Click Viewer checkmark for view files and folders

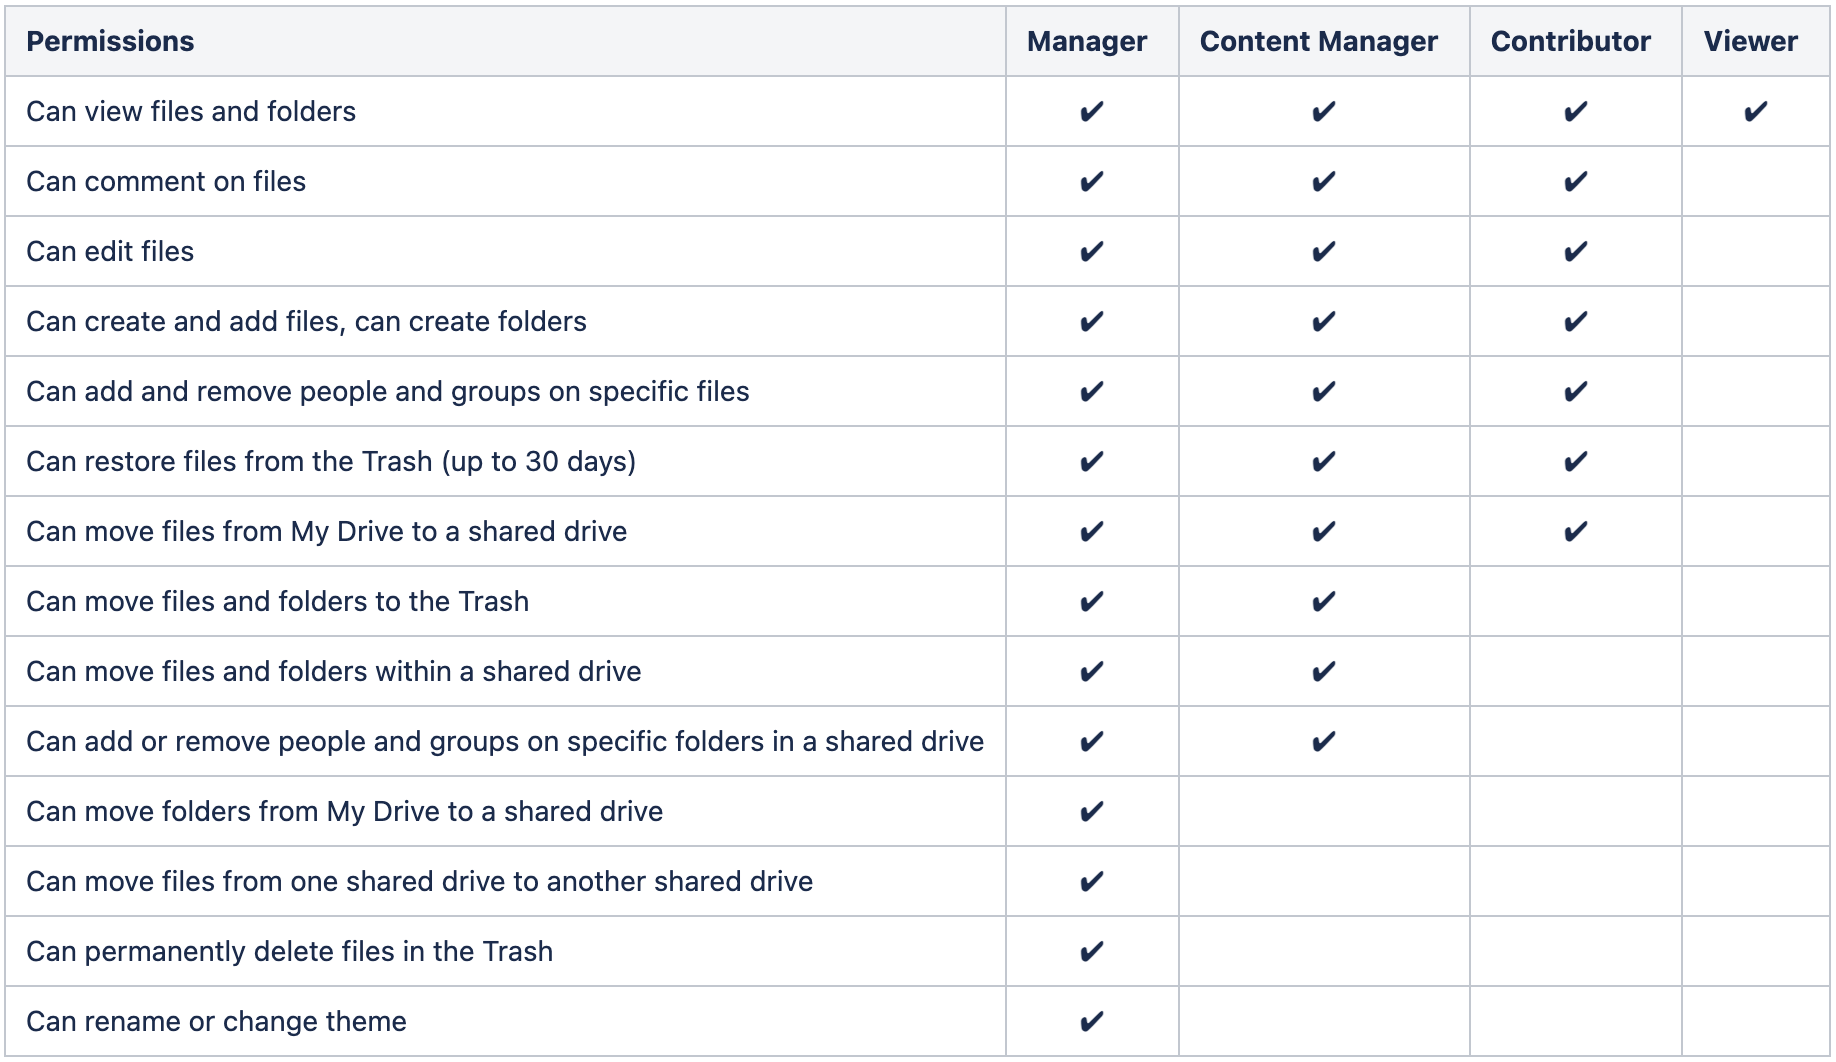click(x=1755, y=112)
